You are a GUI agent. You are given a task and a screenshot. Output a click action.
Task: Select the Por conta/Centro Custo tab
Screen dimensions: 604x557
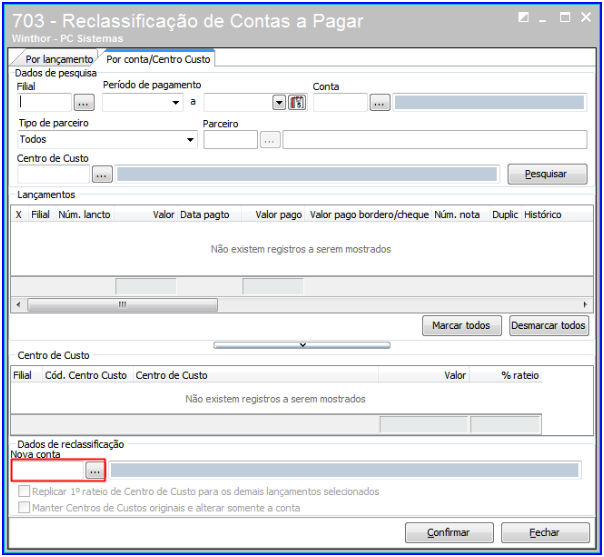pos(158,59)
